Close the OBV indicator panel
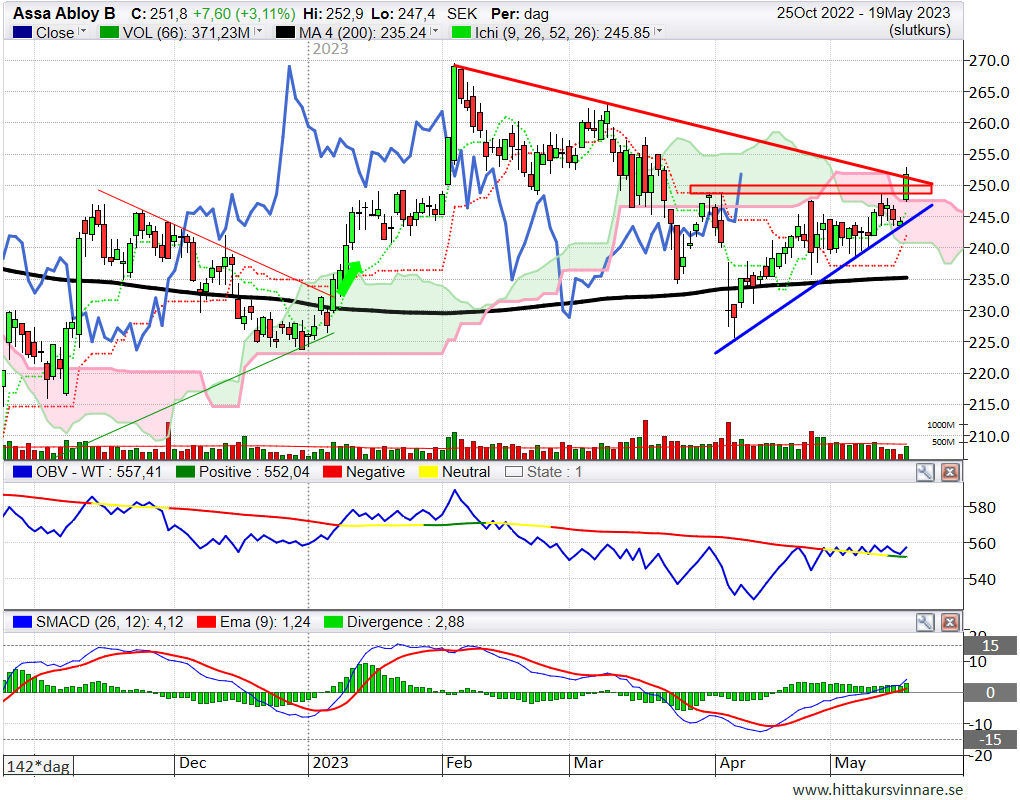The height and width of the screenshot is (800, 1020). (949, 472)
